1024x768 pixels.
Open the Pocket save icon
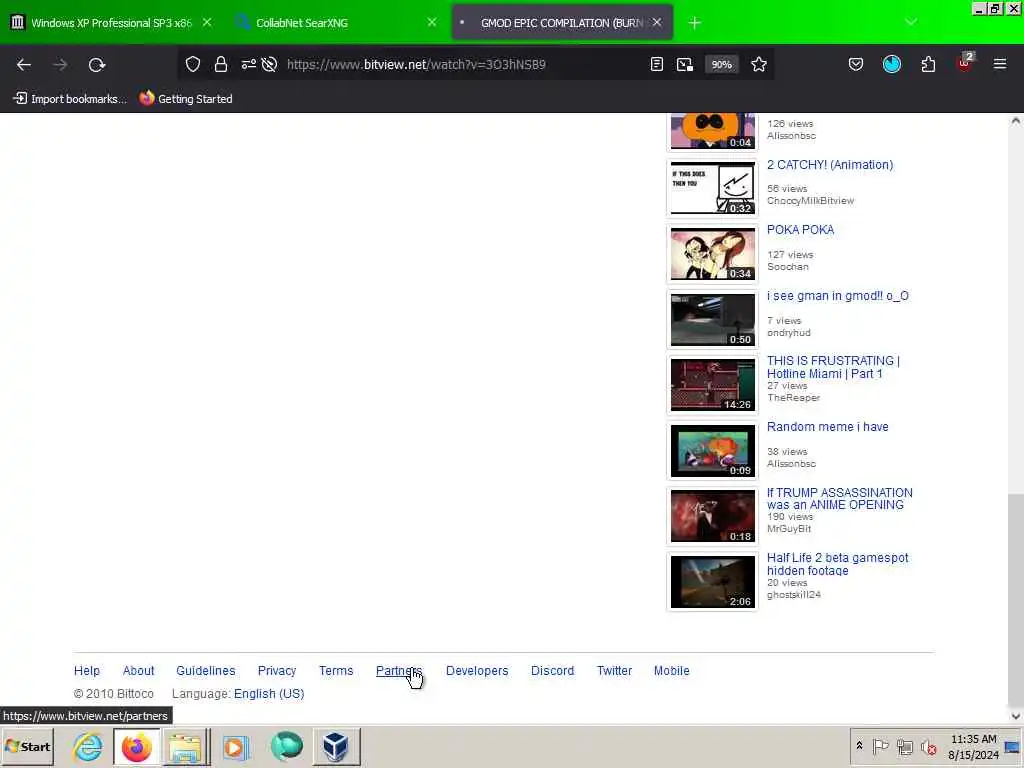(x=856, y=64)
